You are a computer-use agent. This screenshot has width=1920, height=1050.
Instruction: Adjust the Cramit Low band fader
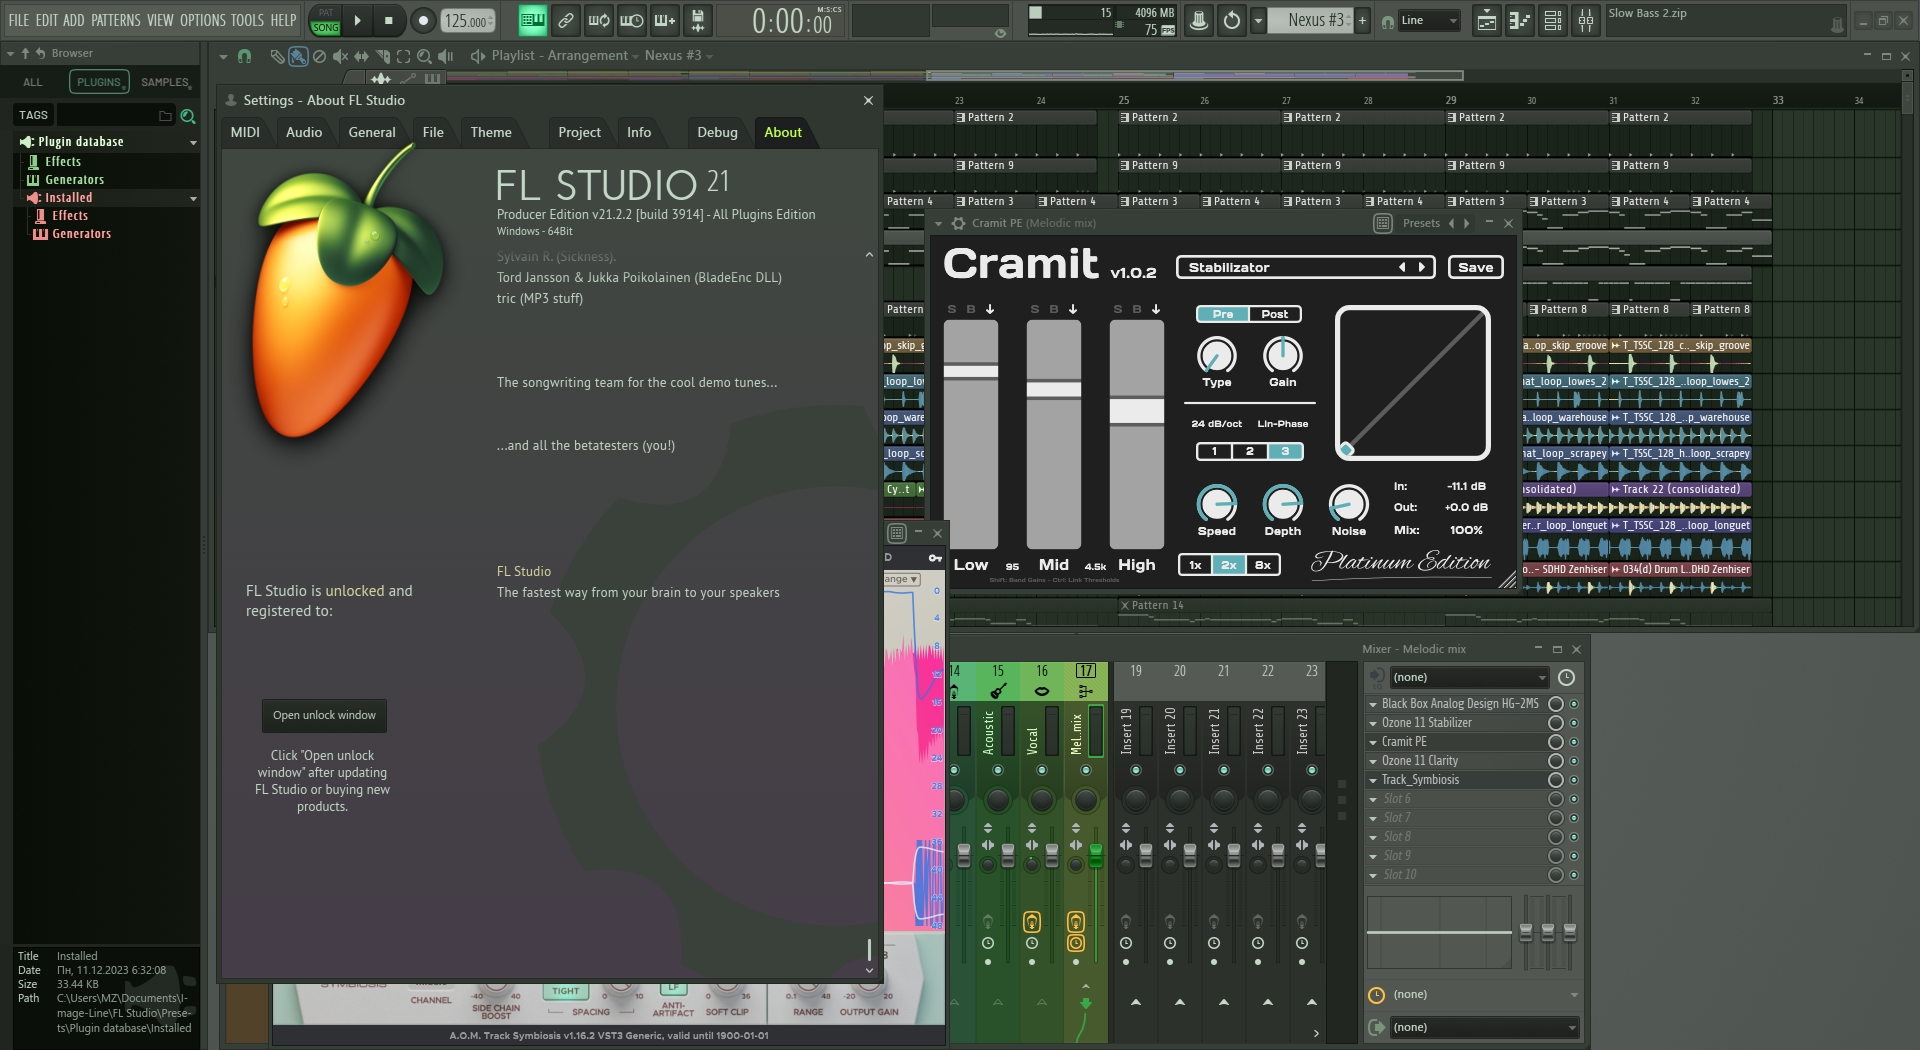click(x=971, y=372)
